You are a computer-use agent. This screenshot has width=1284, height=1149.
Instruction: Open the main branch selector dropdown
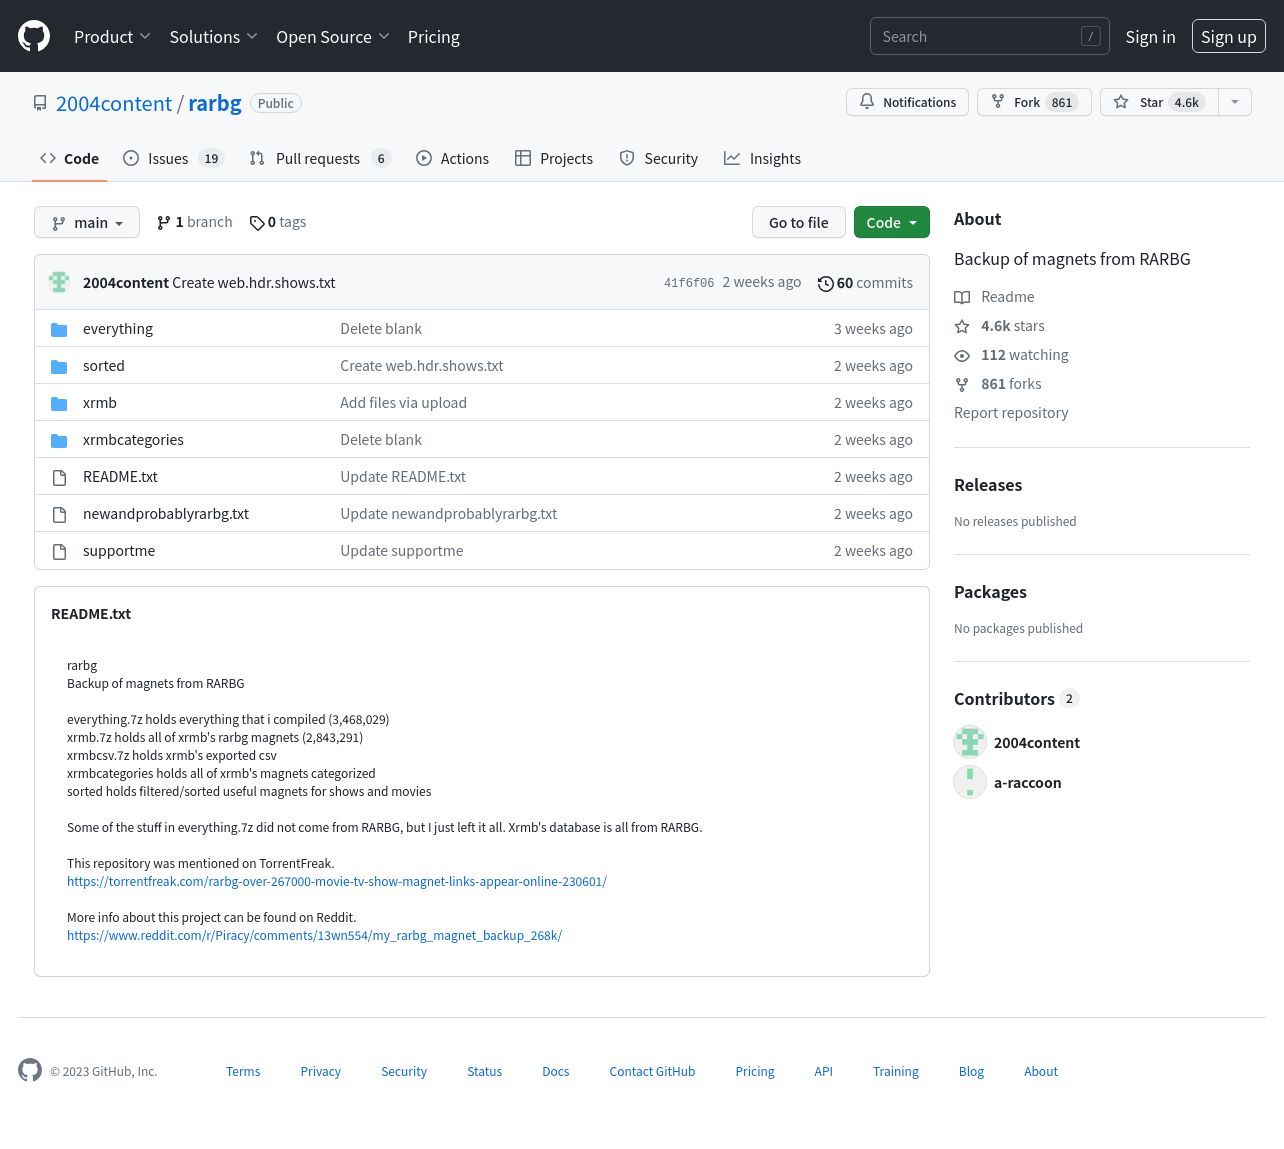pyautogui.click(x=87, y=222)
